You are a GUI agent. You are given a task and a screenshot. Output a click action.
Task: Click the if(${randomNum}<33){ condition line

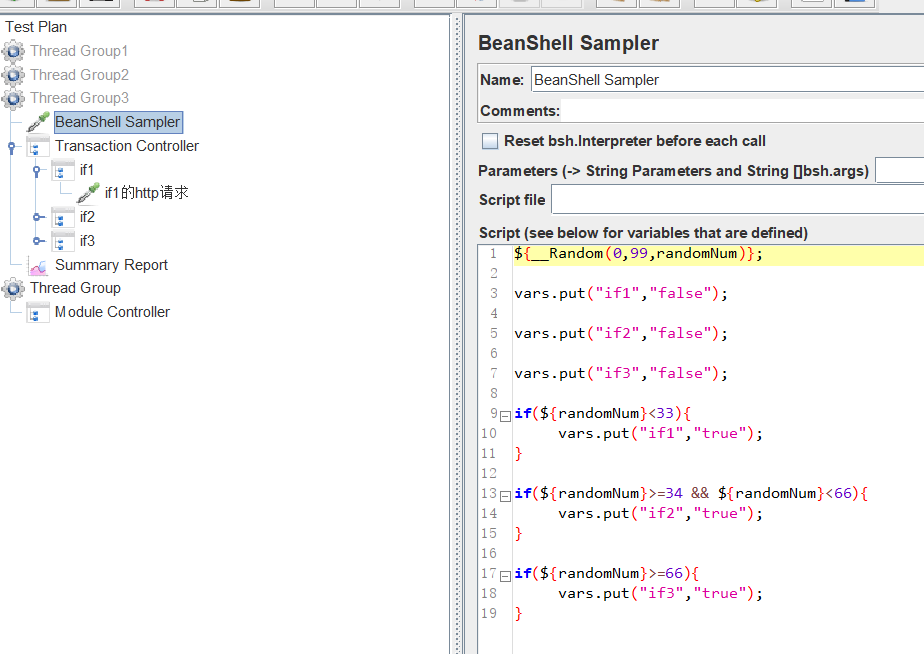click(x=602, y=414)
